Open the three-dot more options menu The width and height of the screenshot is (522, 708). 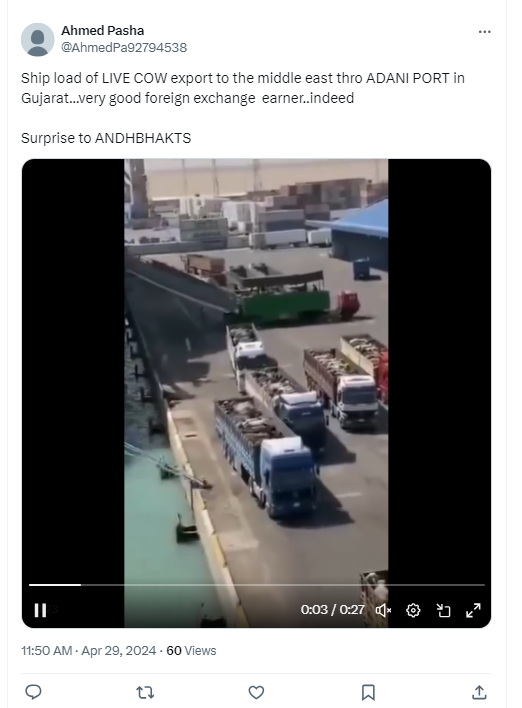tap(485, 32)
